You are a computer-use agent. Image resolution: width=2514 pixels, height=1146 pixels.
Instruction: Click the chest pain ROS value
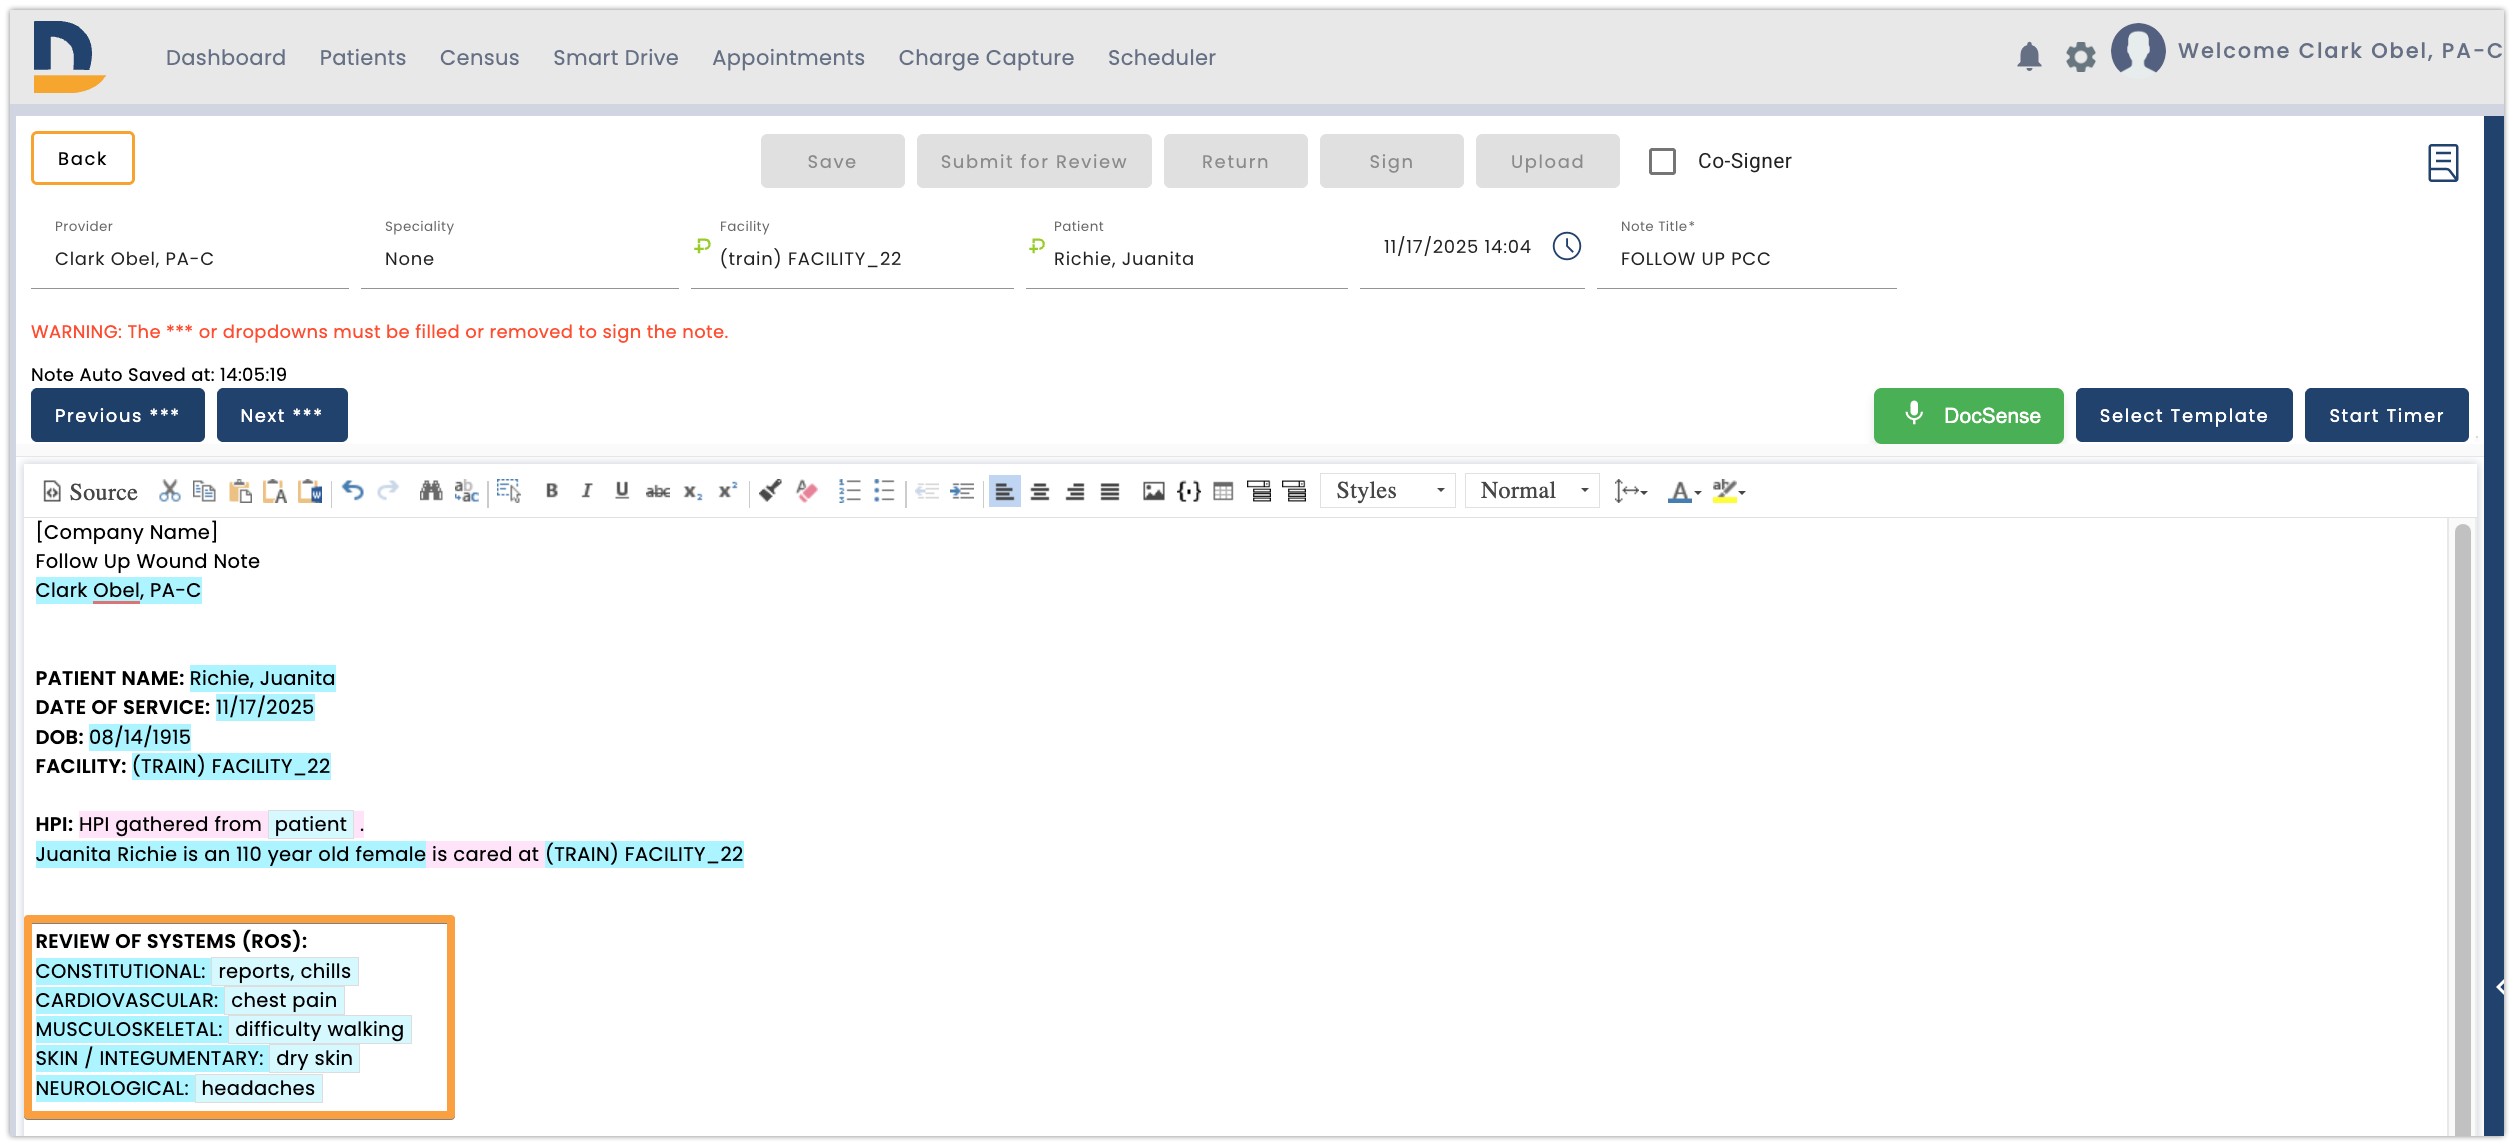[284, 1000]
